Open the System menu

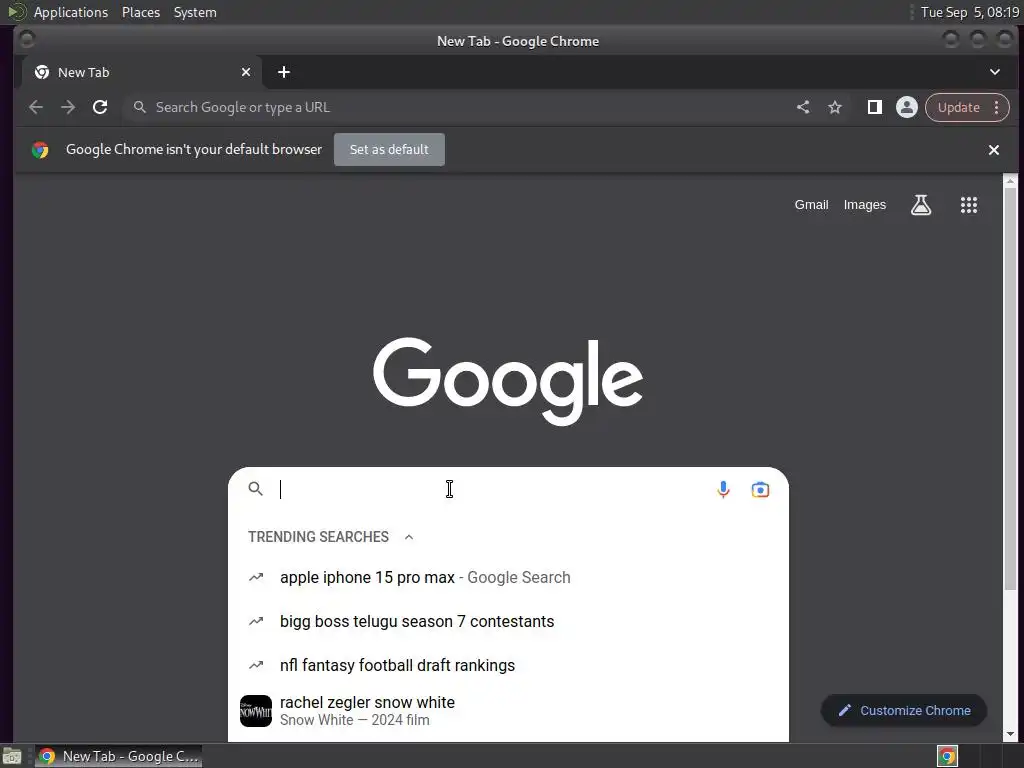click(x=195, y=12)
